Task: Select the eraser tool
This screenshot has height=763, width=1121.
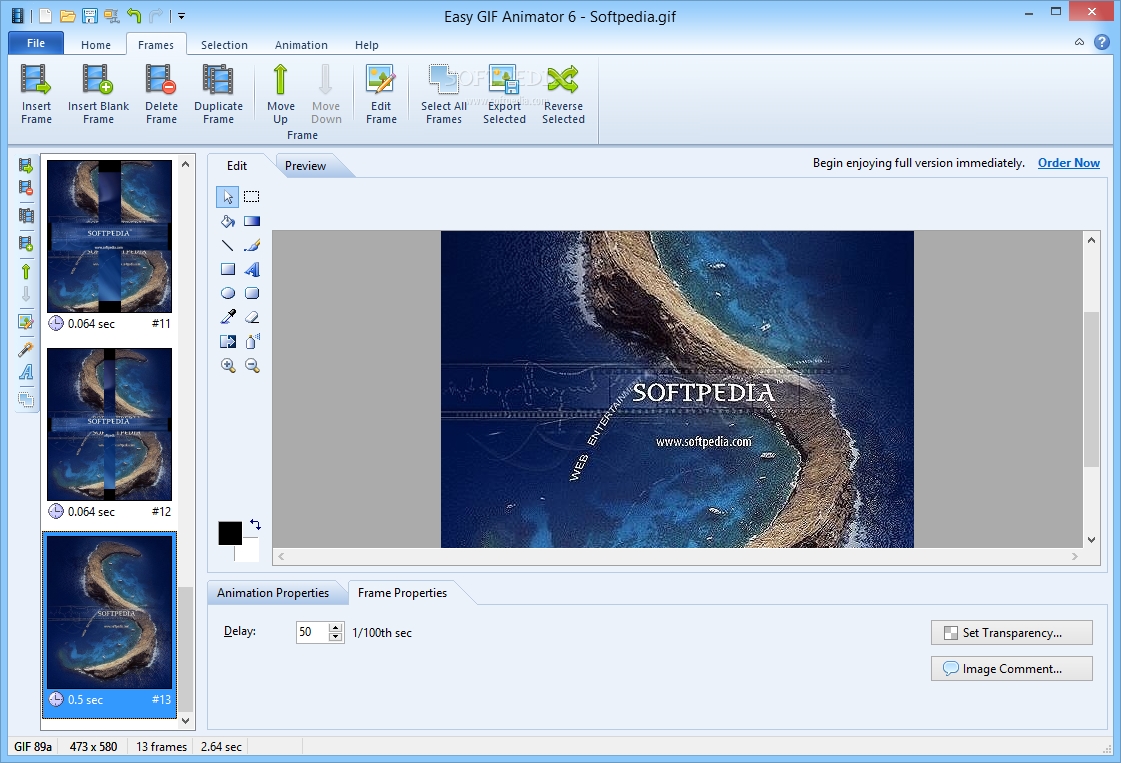Action: pyautogui.click(x=252, y=317)
